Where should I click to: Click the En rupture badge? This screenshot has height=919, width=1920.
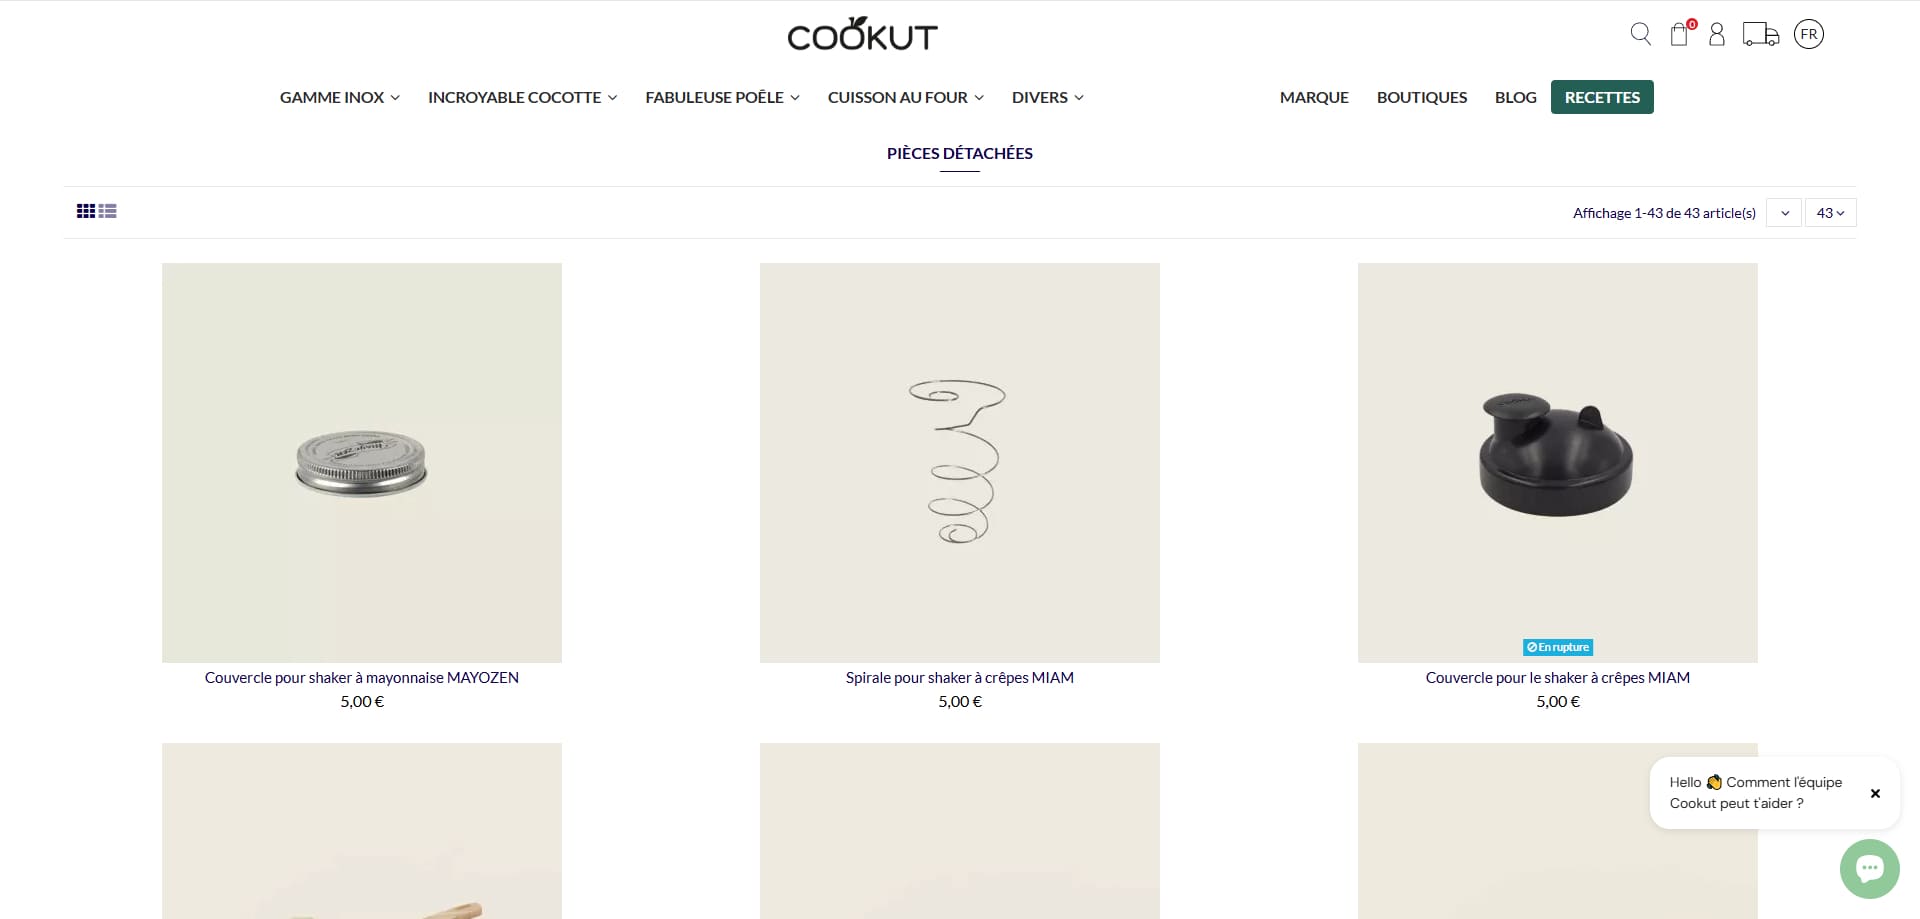coord(1558,647)
